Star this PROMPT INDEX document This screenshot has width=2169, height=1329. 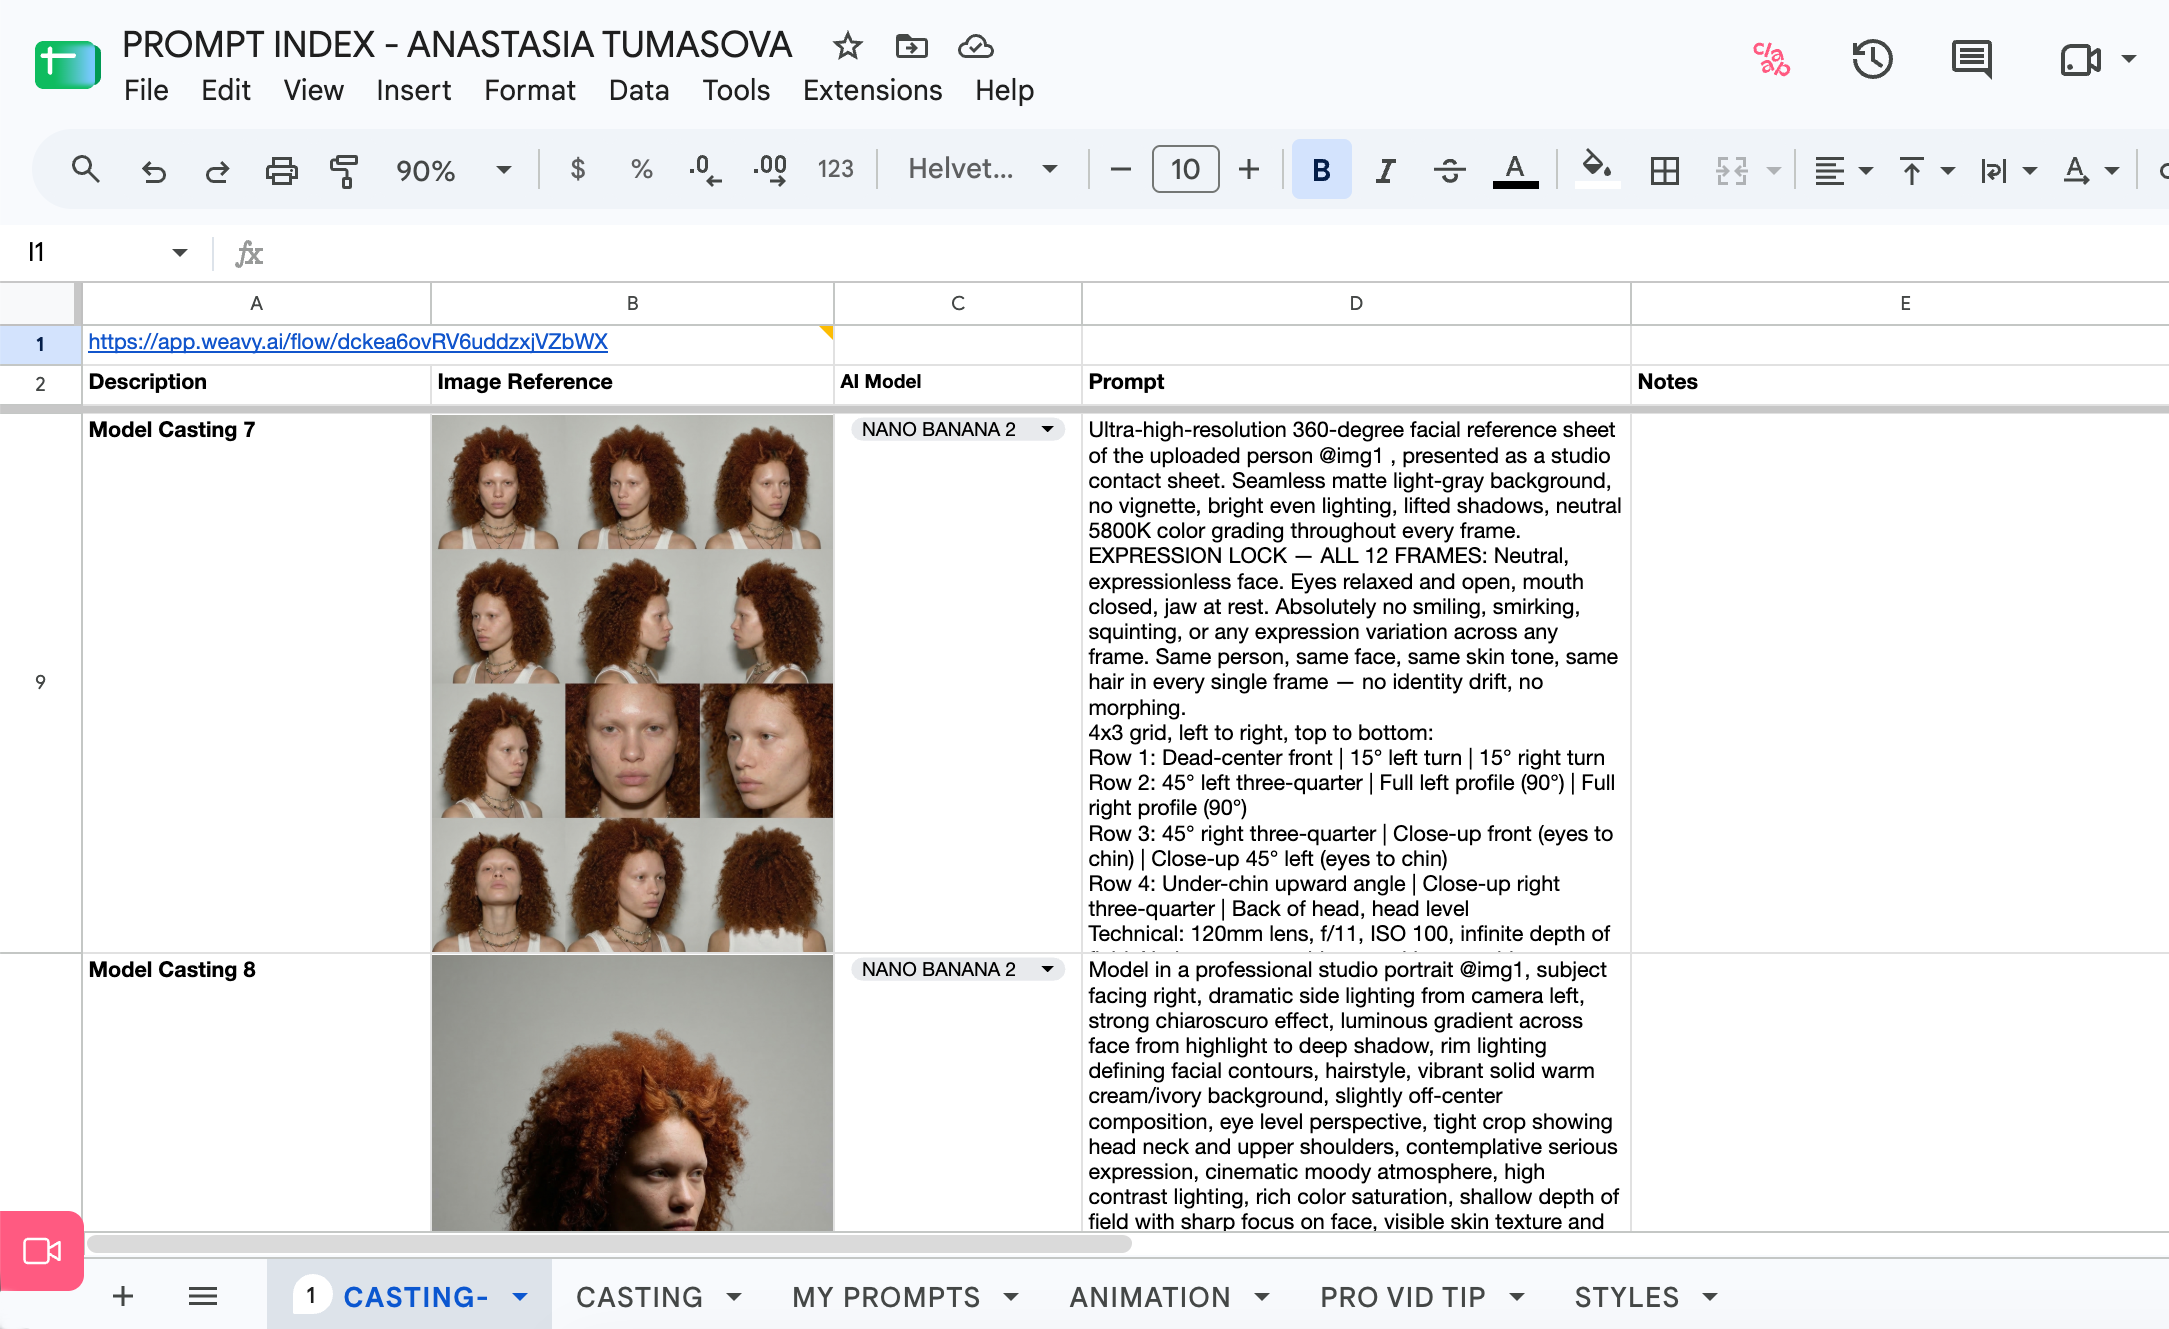click(847, 46)
